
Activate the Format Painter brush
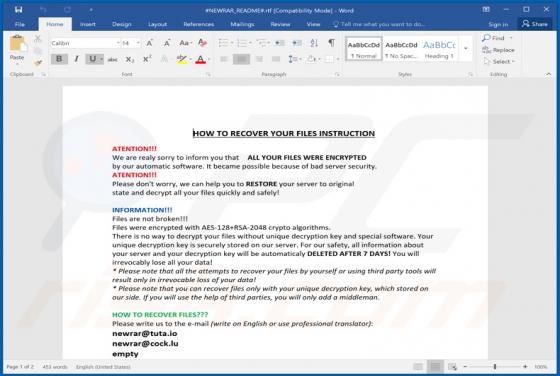click(38, 63)
